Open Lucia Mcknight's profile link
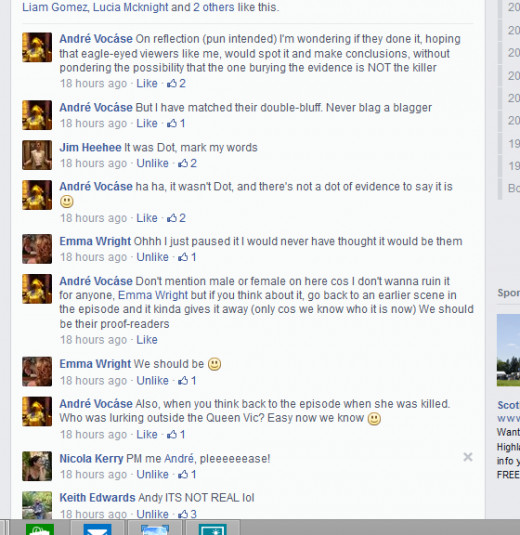Screen dimensions: 520x535 (x=131, y=7)
